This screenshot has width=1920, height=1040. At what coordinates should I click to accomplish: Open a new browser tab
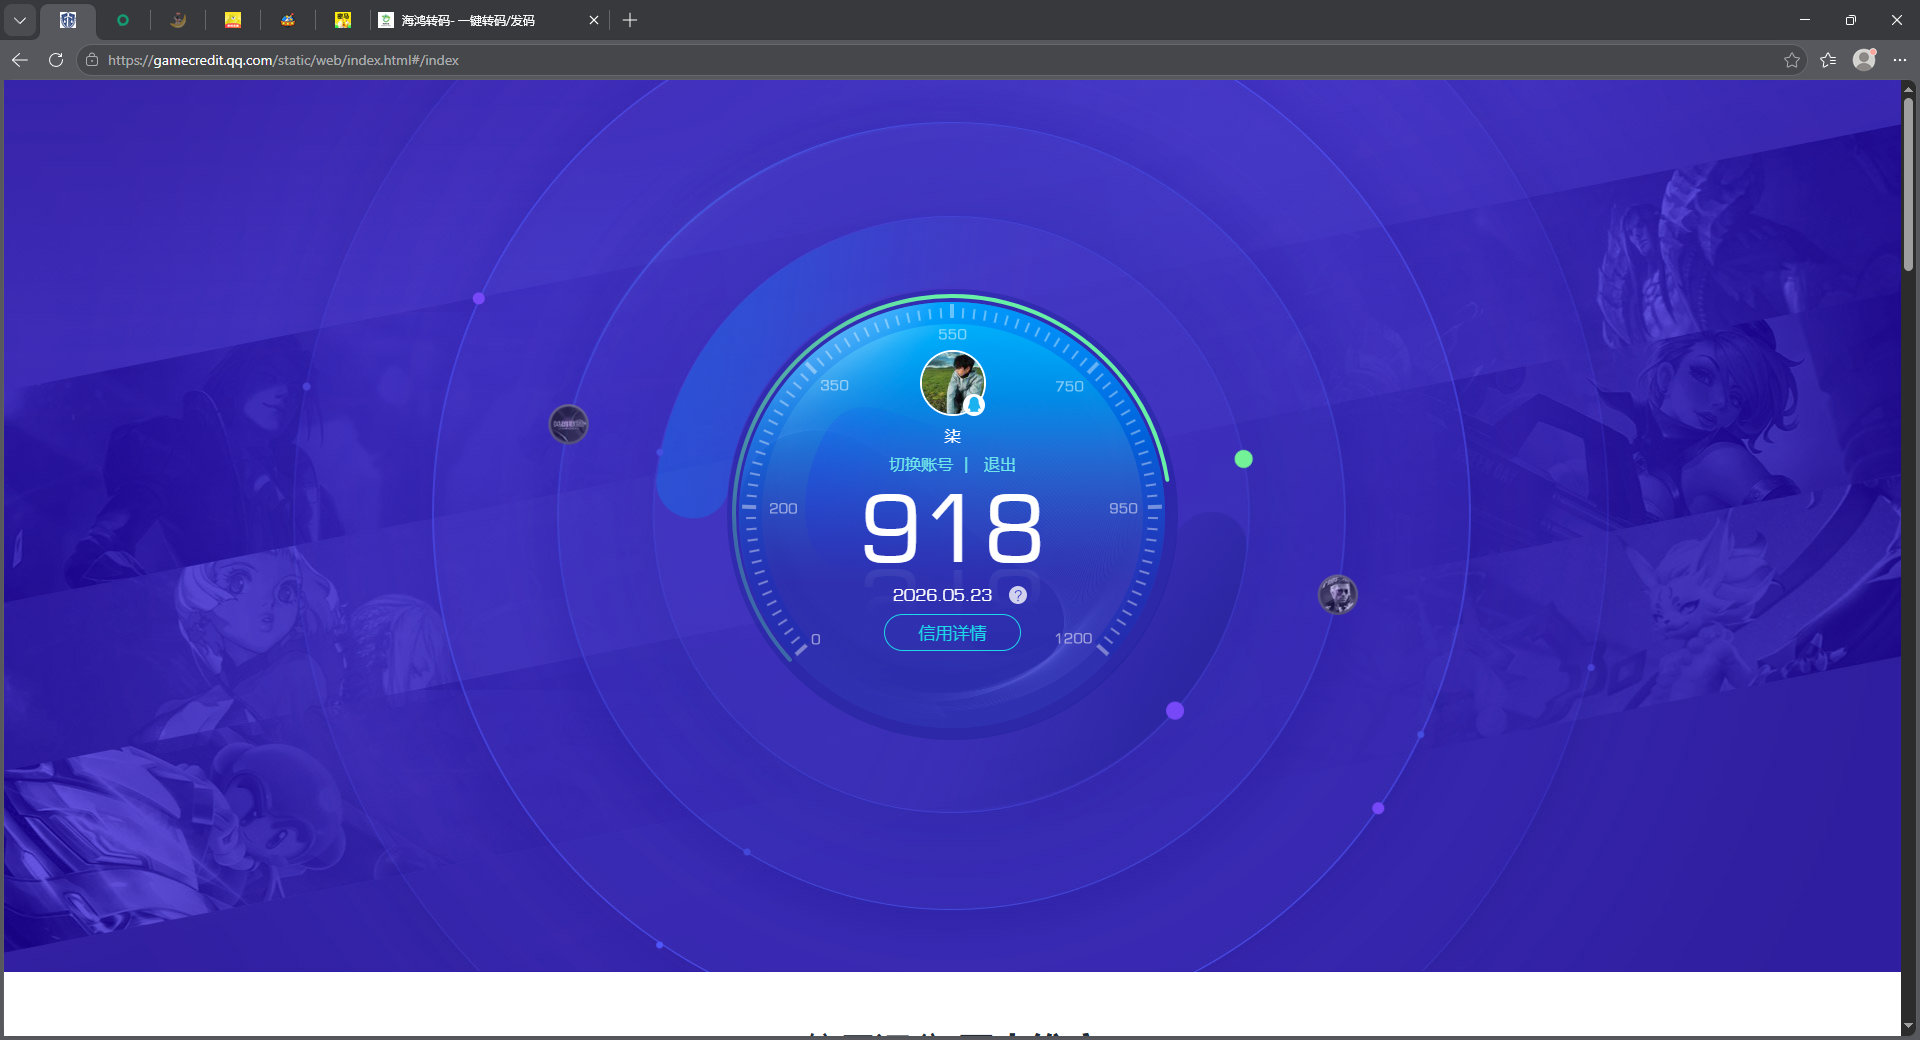coord(630,20)
